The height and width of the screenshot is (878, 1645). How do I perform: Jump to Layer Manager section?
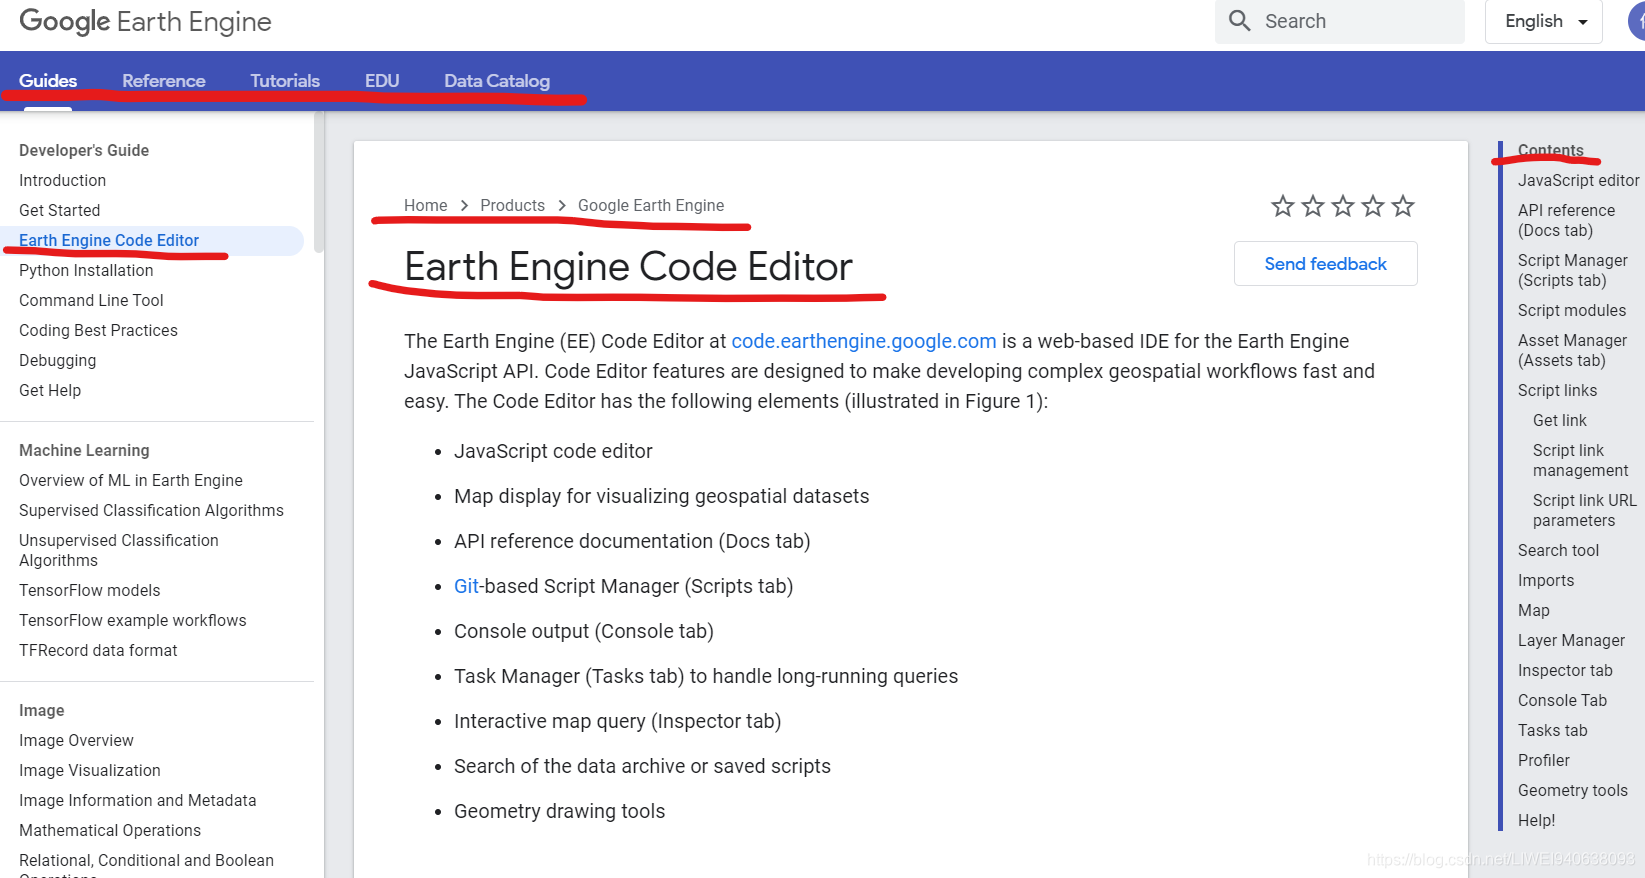coord(1571,640)
